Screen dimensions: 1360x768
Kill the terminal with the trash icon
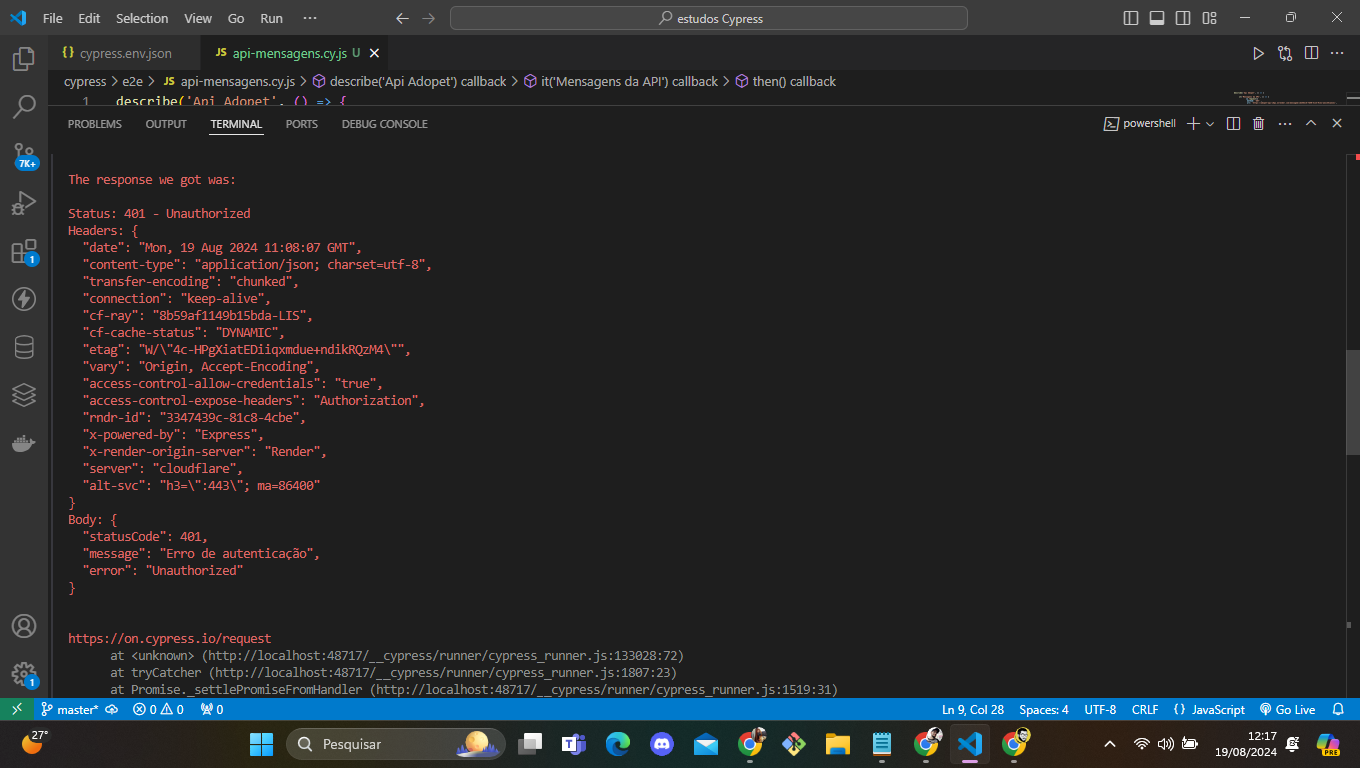click(1259, 124)
